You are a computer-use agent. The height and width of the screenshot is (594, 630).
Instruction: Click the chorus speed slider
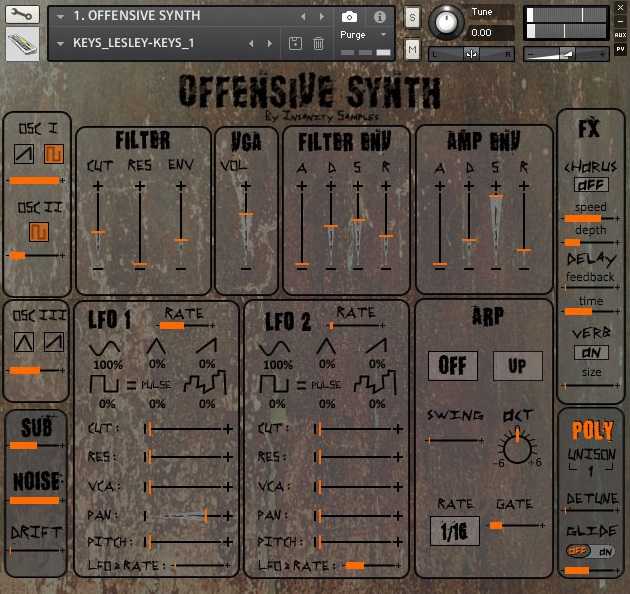point(590,219)
